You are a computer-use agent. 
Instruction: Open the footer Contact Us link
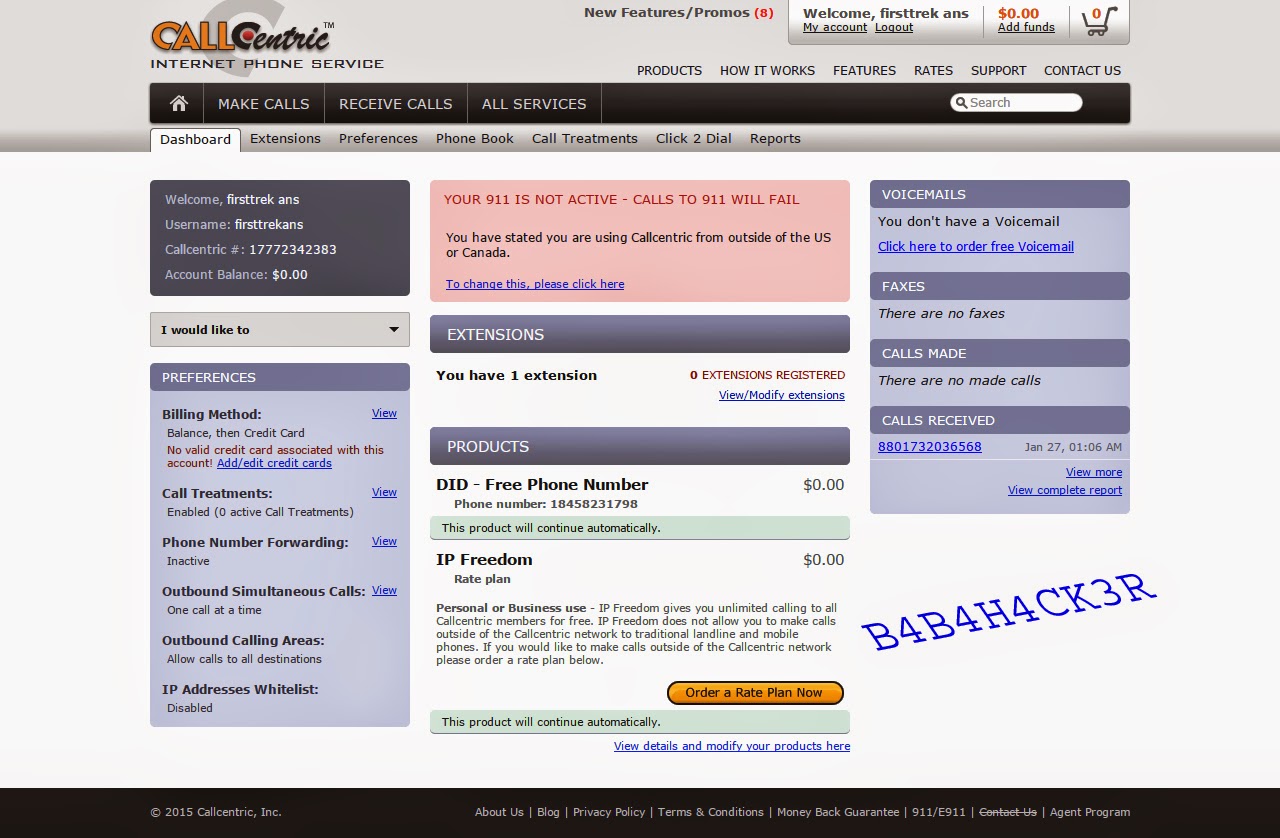coord(1008,812)
